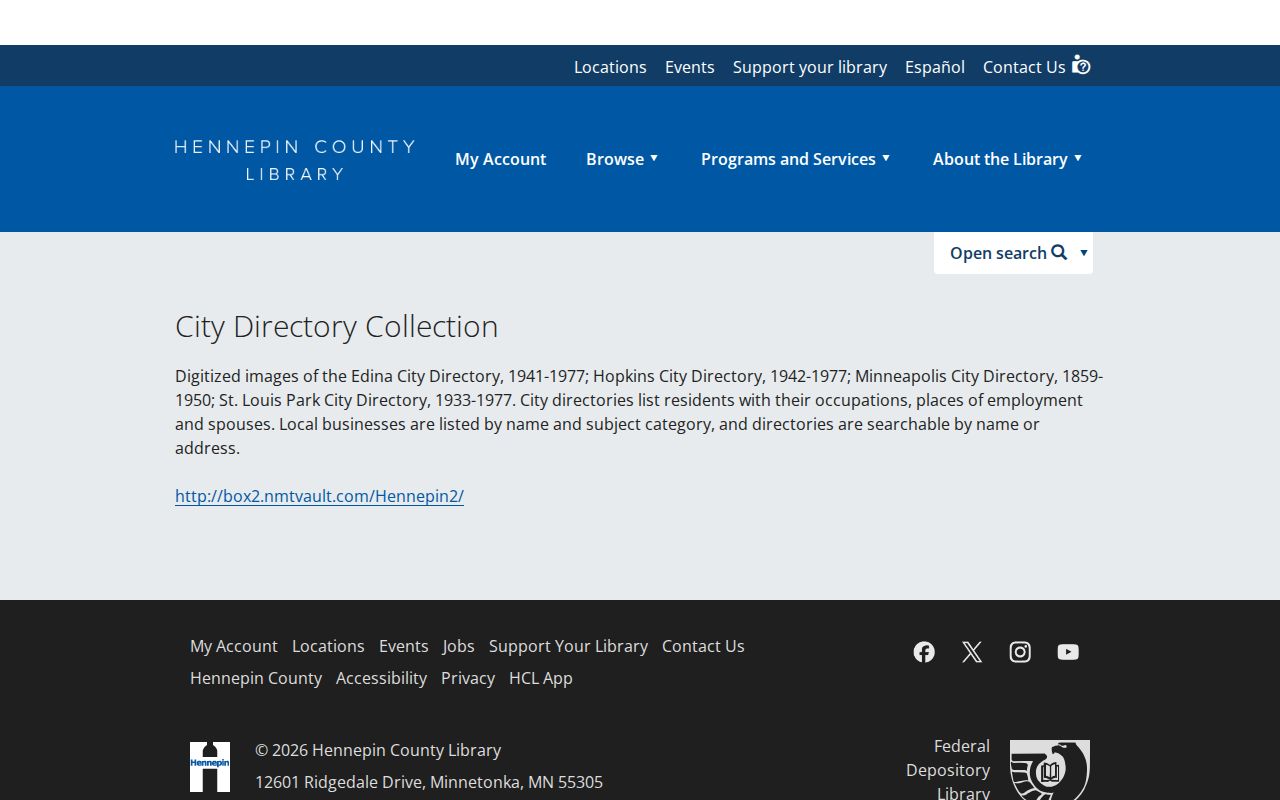Open the footer Locations link
1280x800 pixels.
[x=328, y=646]
